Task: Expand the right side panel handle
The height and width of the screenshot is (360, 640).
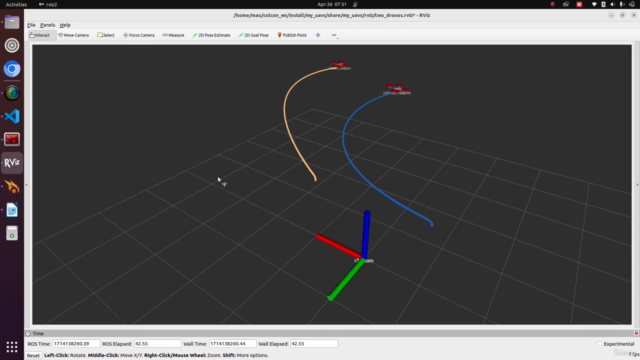Action: tap(637, 184)
